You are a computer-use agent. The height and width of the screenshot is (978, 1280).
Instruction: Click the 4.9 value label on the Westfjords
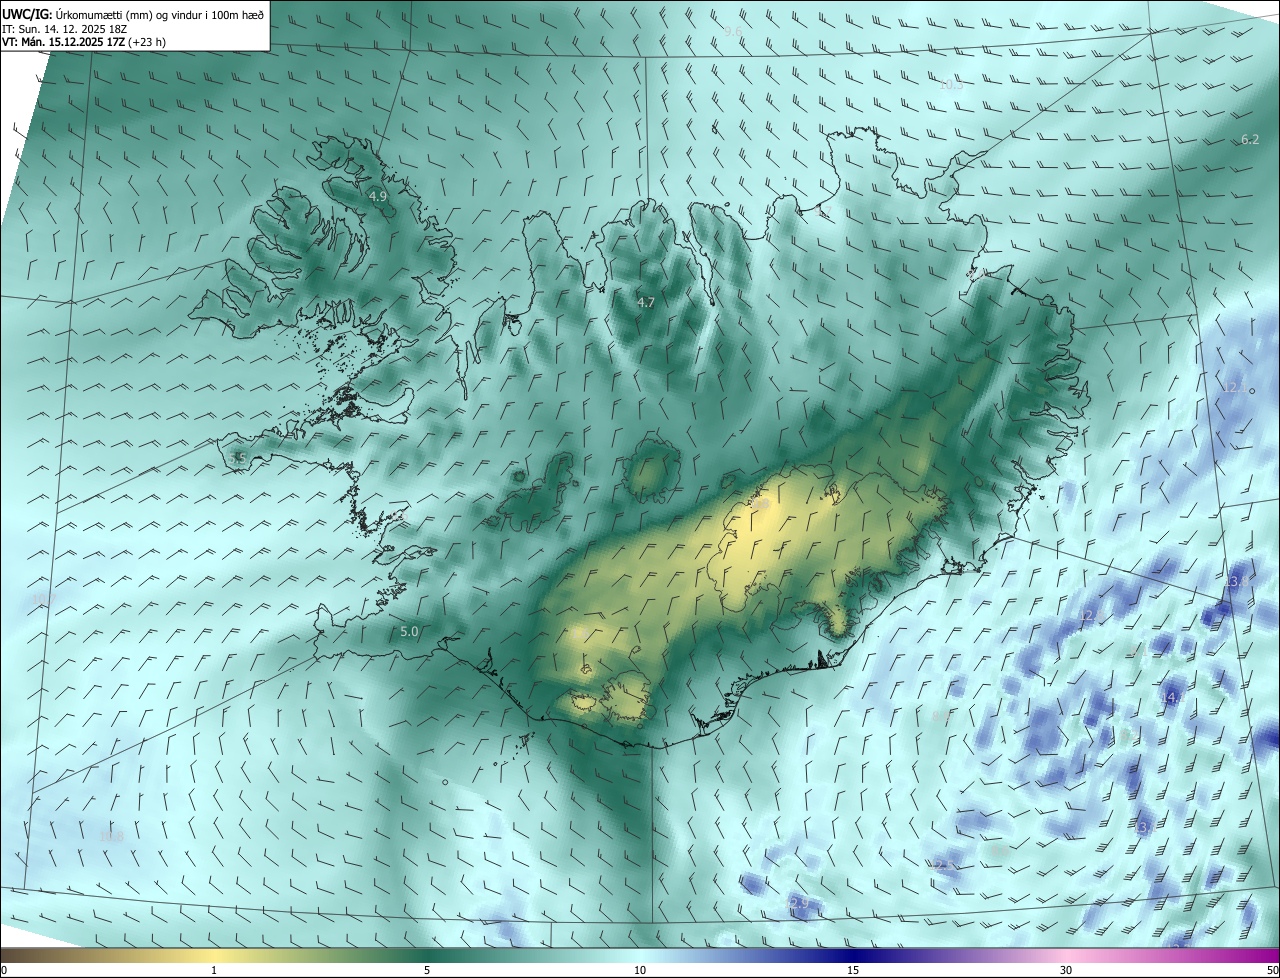377,196
